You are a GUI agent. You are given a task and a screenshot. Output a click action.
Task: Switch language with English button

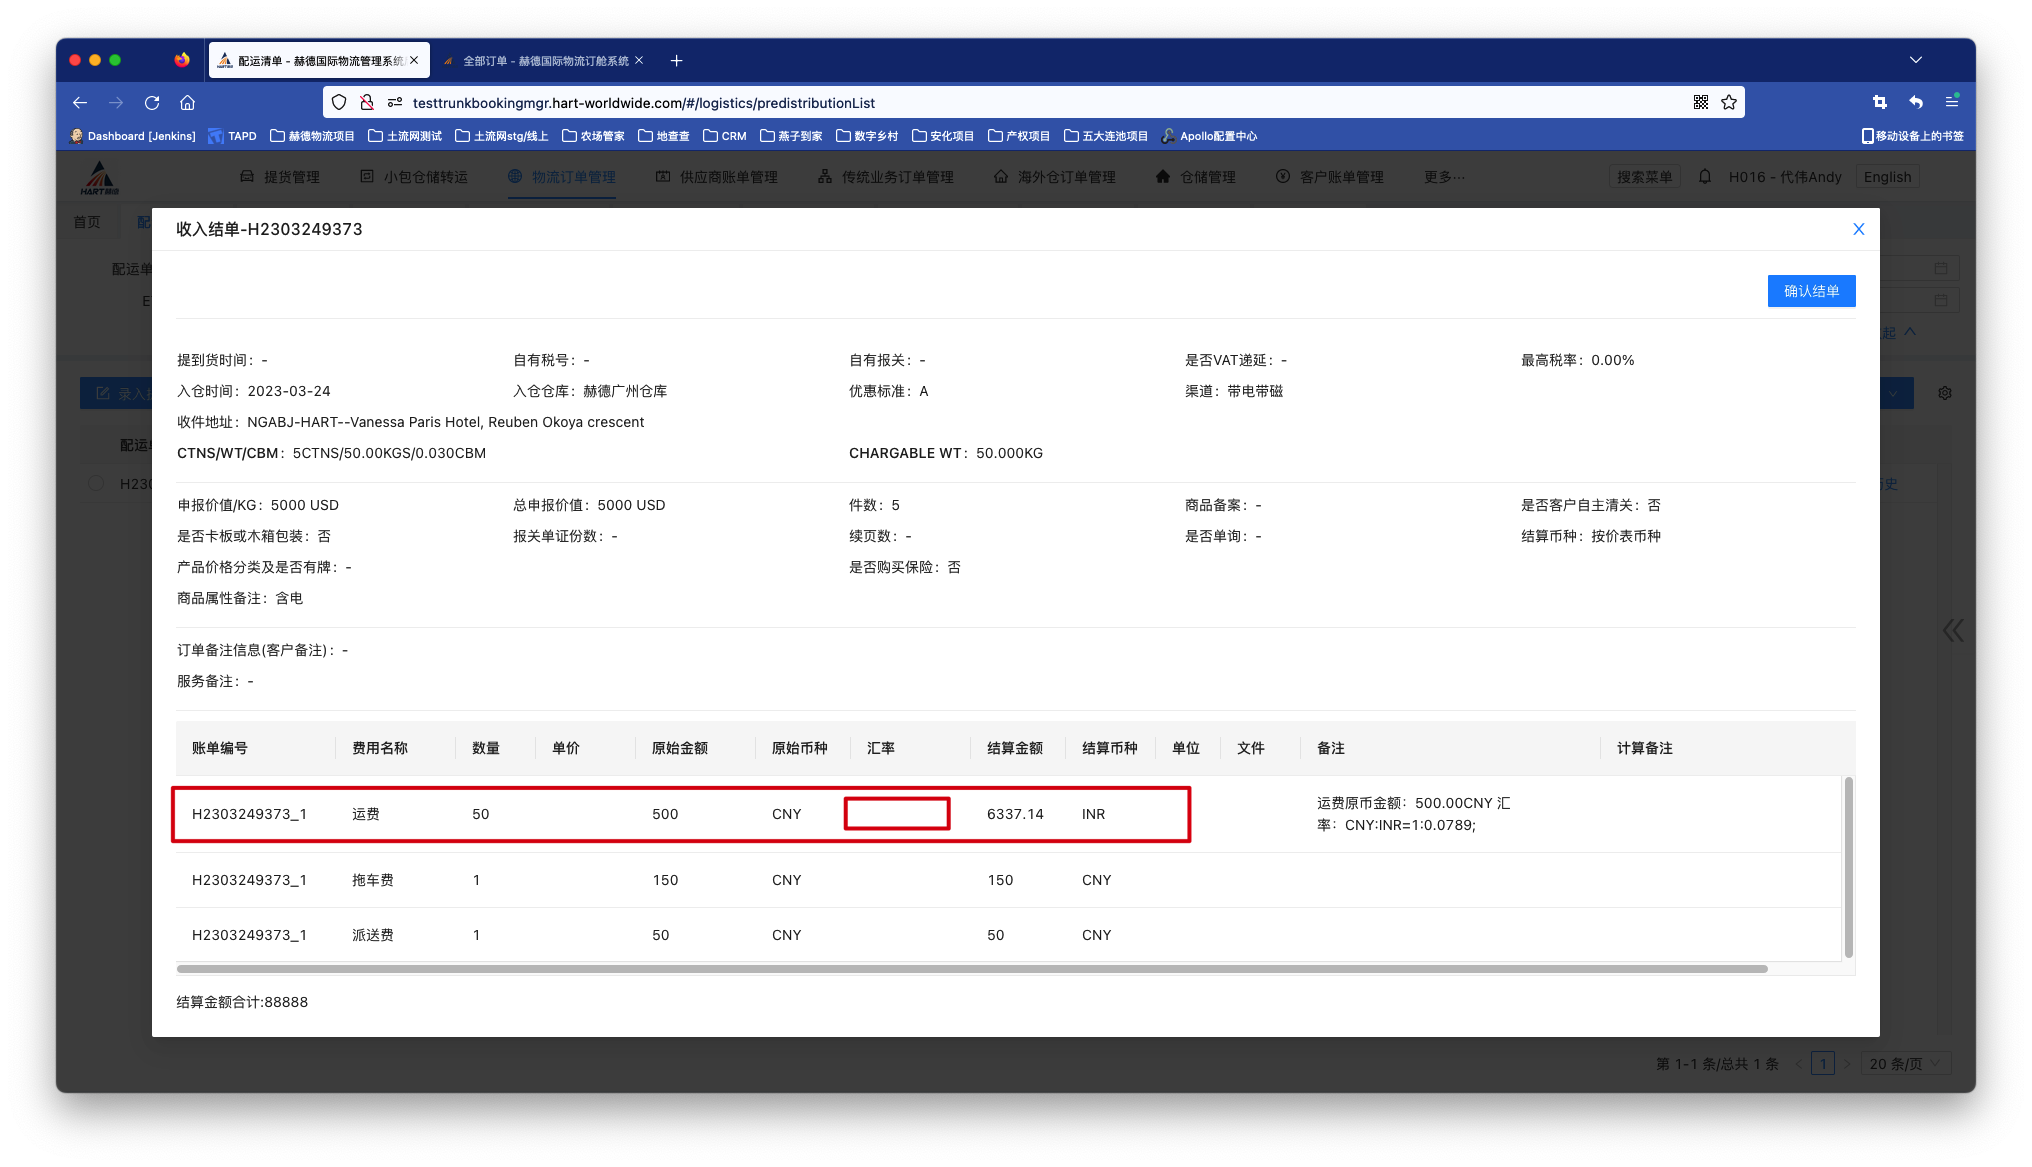pyautogui.click(x=1887, y=177)
